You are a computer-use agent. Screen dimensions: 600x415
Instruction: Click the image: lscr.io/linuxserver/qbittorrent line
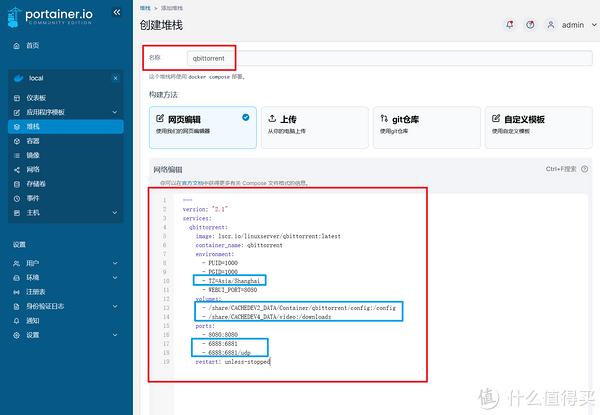pyautogui.click(x=268, y=236)
